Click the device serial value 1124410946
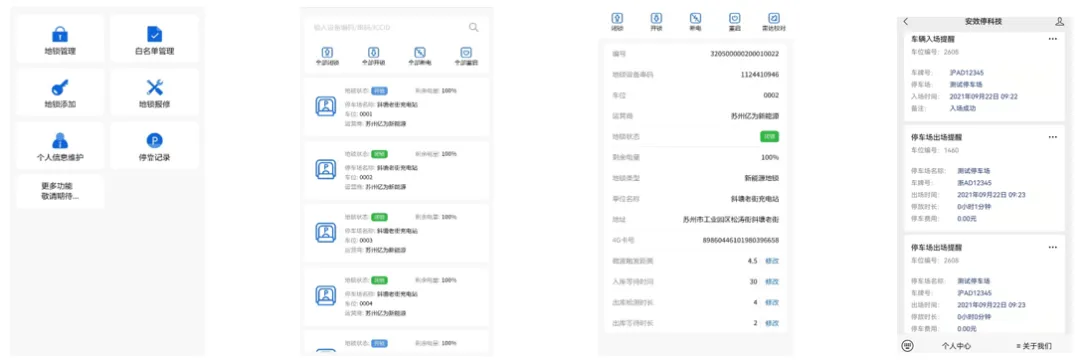 (760, 74)
